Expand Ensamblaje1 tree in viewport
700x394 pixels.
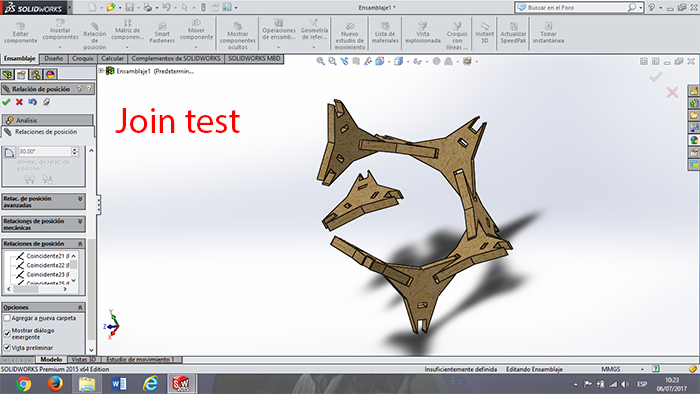pyautogui.click(x=101, y=71)
